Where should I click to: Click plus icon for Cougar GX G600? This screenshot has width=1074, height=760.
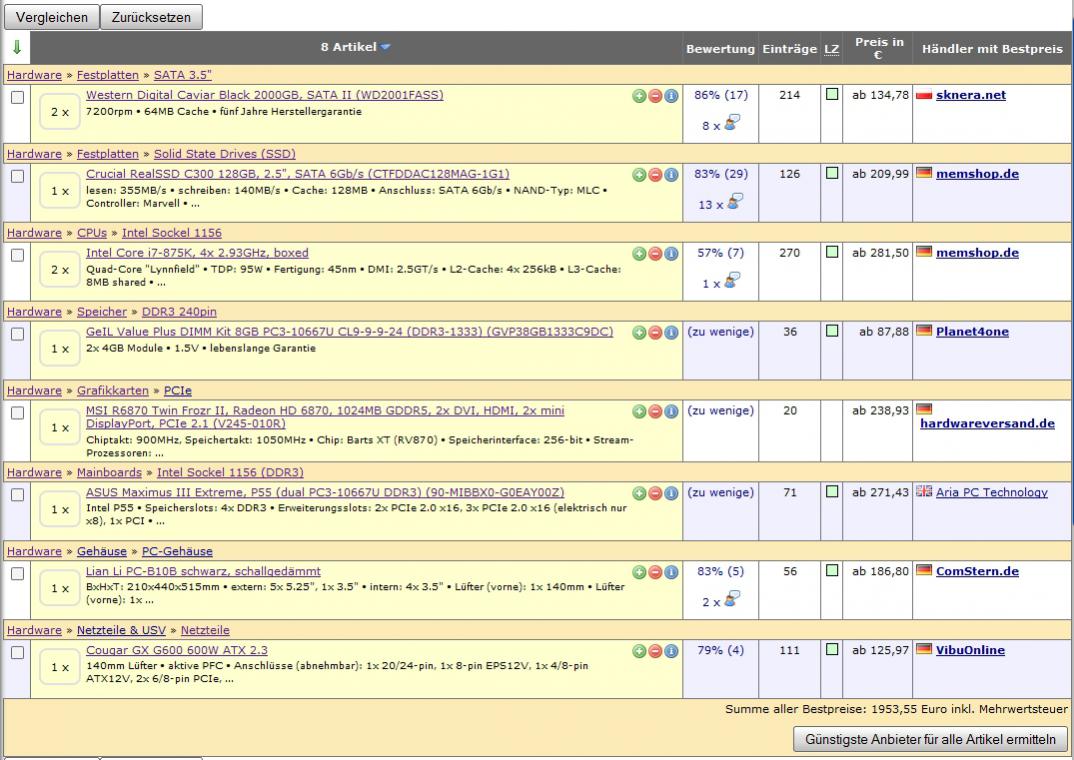point(639,650)
